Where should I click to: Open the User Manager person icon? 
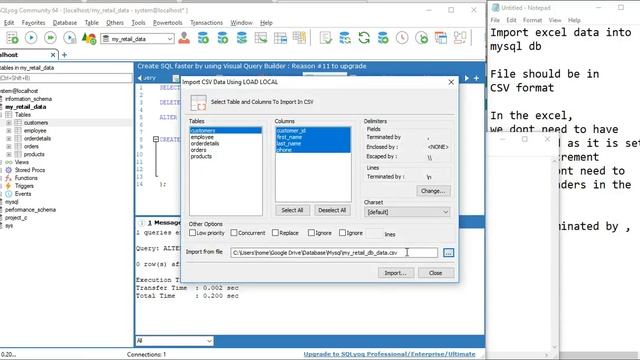click(x=184, y=38)
